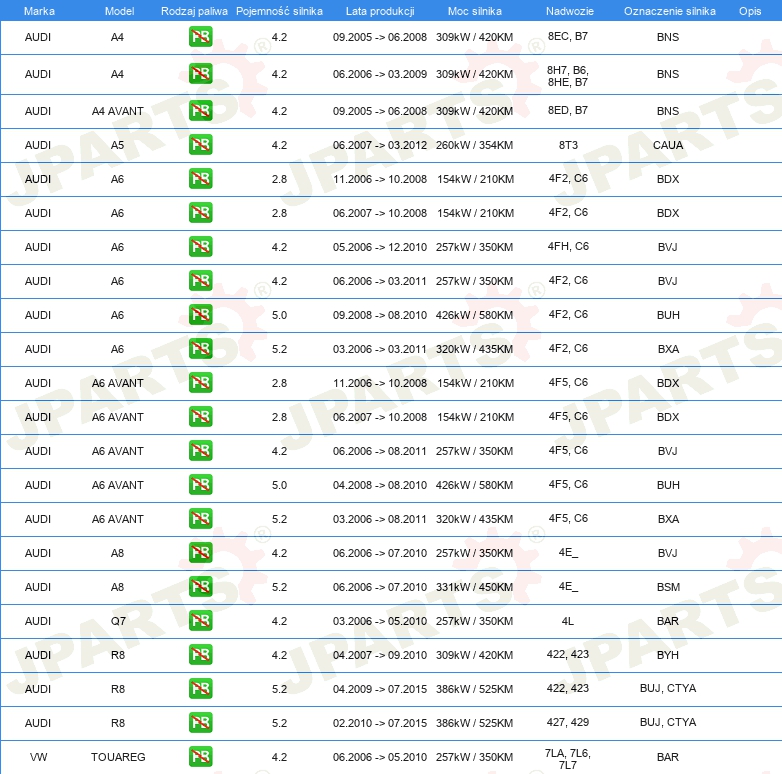Click the fuel icon in the R8 04.2009 row
This screenshot has width=782, height=774.
click(200, 688)
